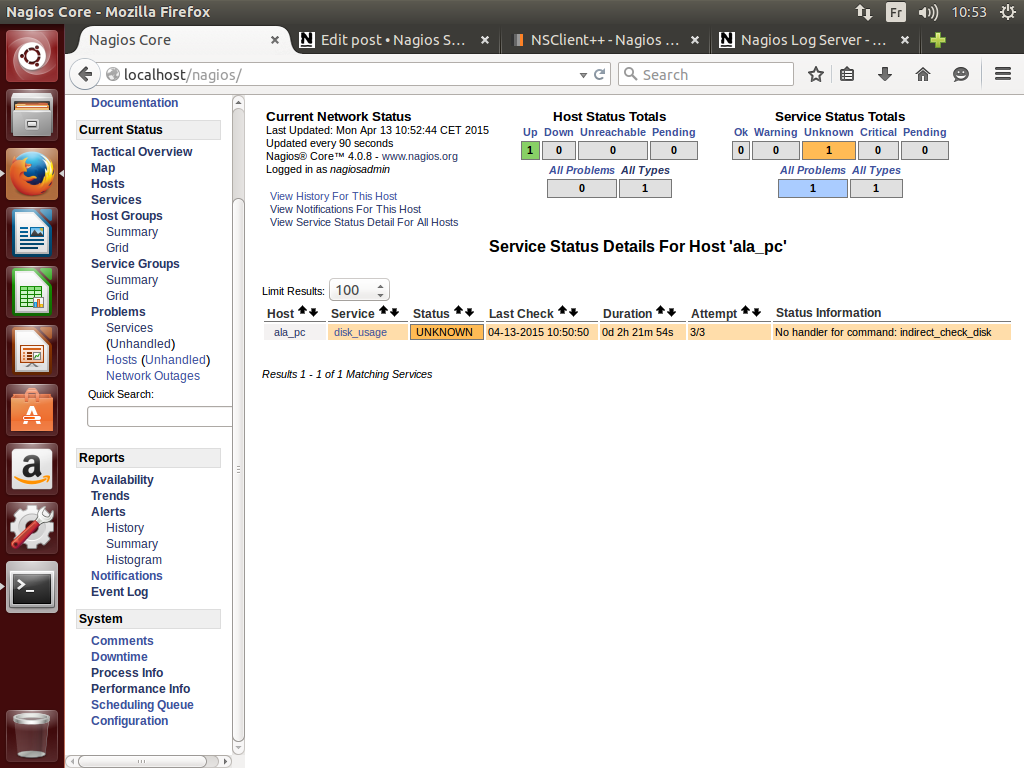Open the Firefox hamburger menu
Viewport: 1024px width, 768px height.
coord(1003,75)
